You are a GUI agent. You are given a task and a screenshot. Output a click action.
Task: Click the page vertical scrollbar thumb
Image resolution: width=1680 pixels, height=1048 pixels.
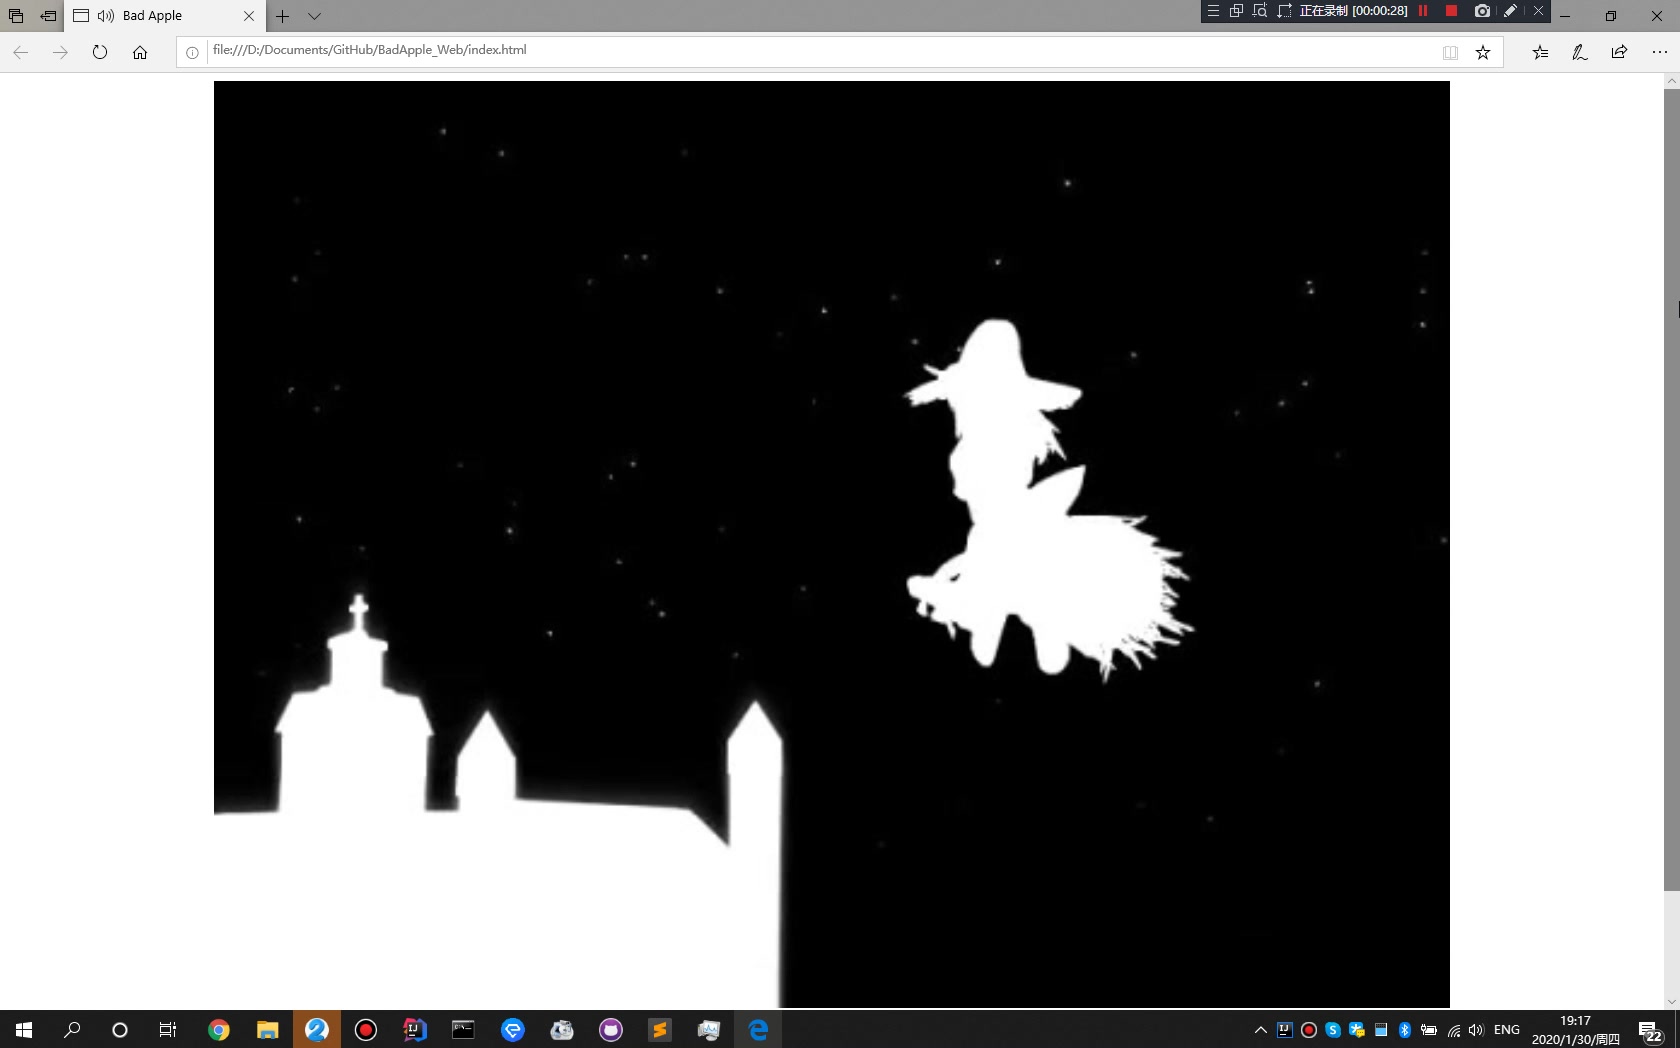(x=1671, y=490)
